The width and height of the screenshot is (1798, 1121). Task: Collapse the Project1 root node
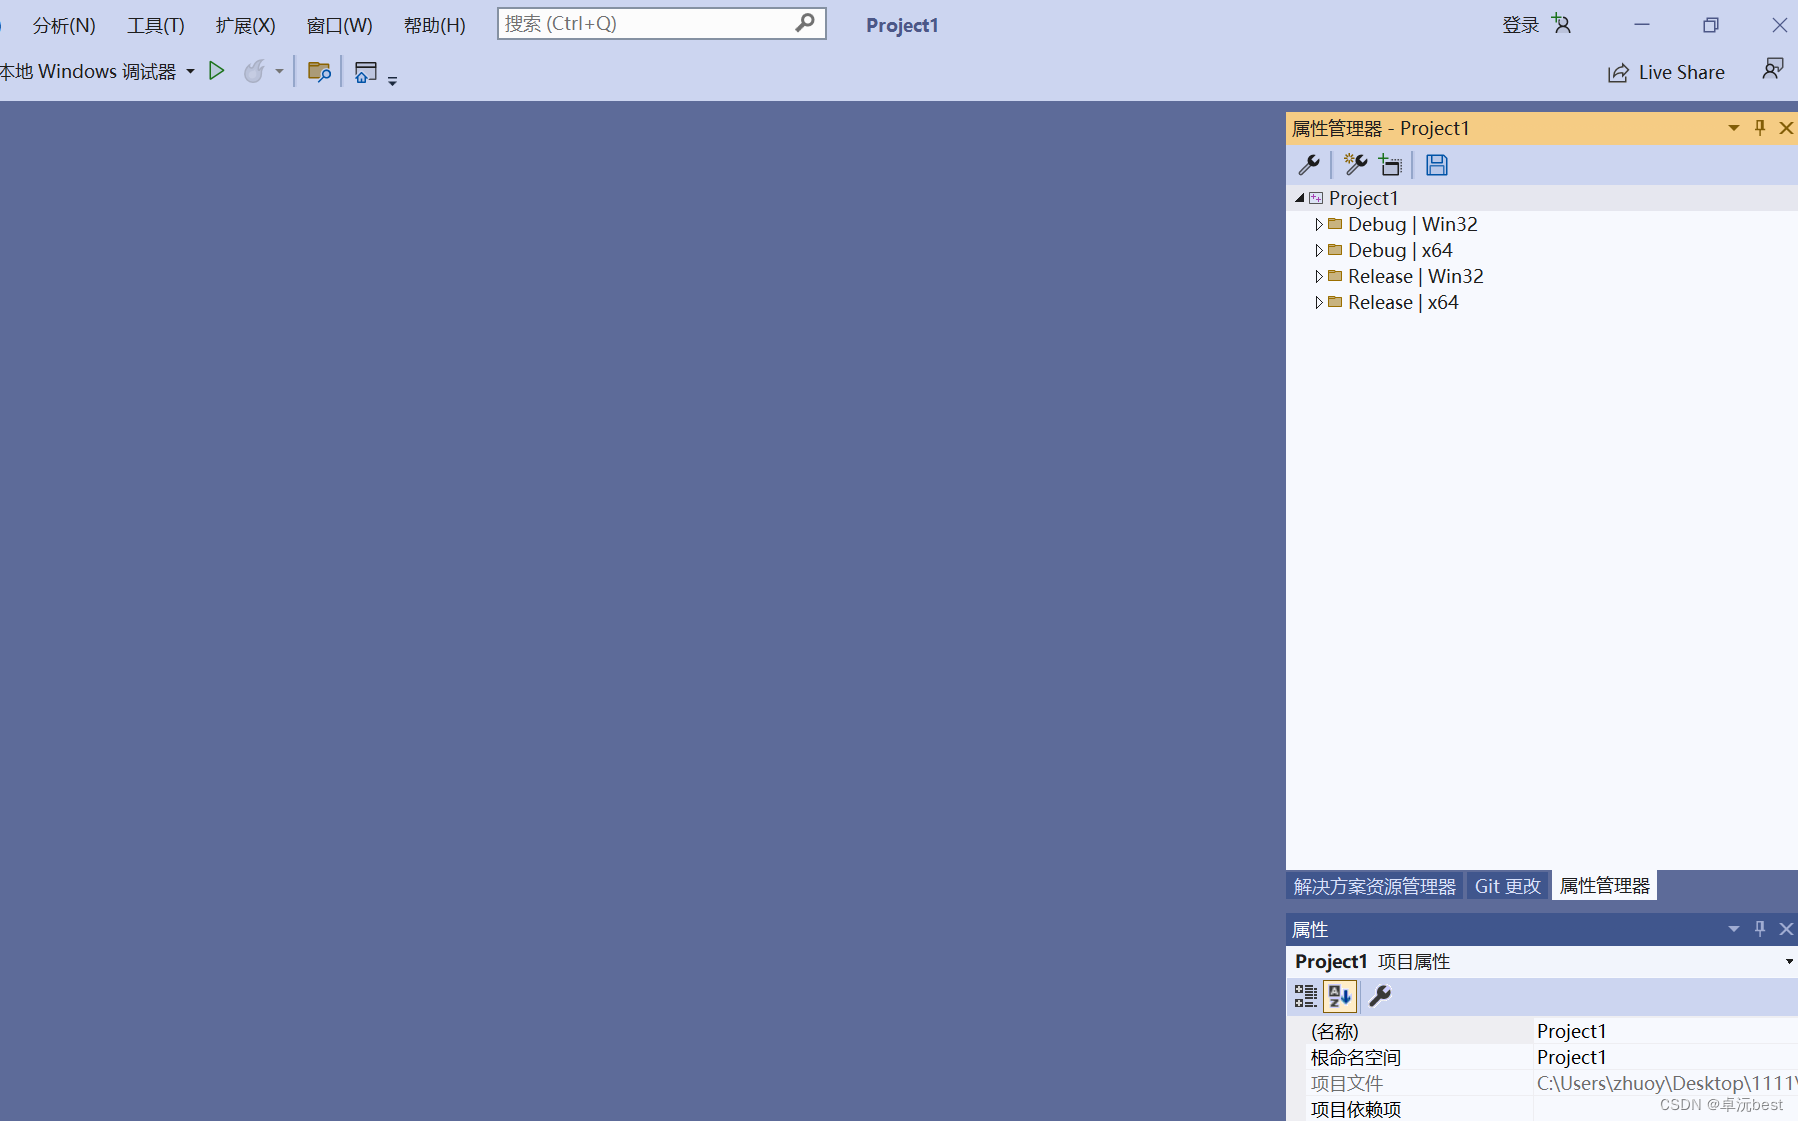click(x=1297, y=197)
